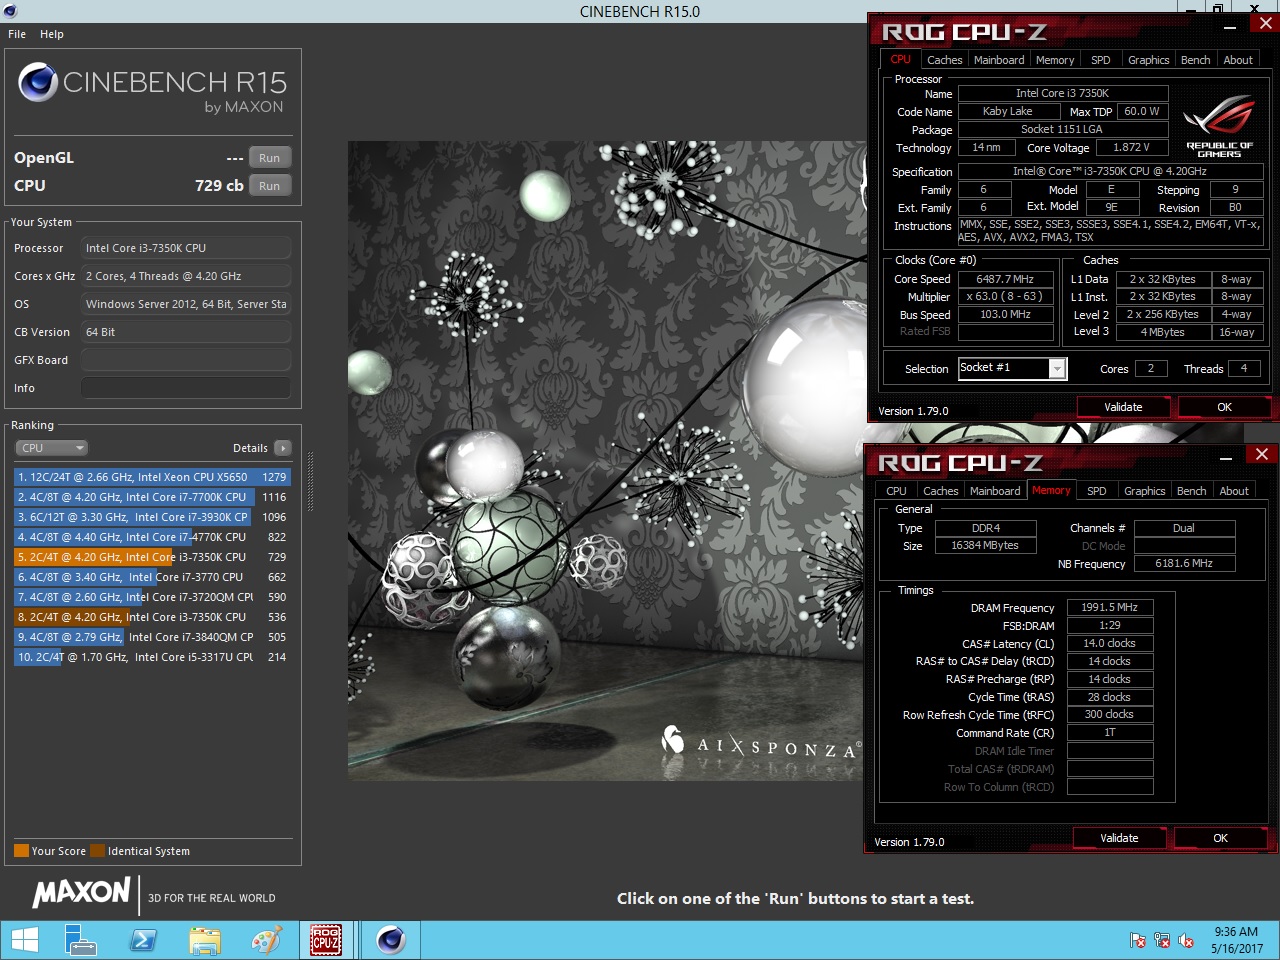Open File Explorer from the taskbar
The height and width of the screenshot is (960, 1280).
205,940
